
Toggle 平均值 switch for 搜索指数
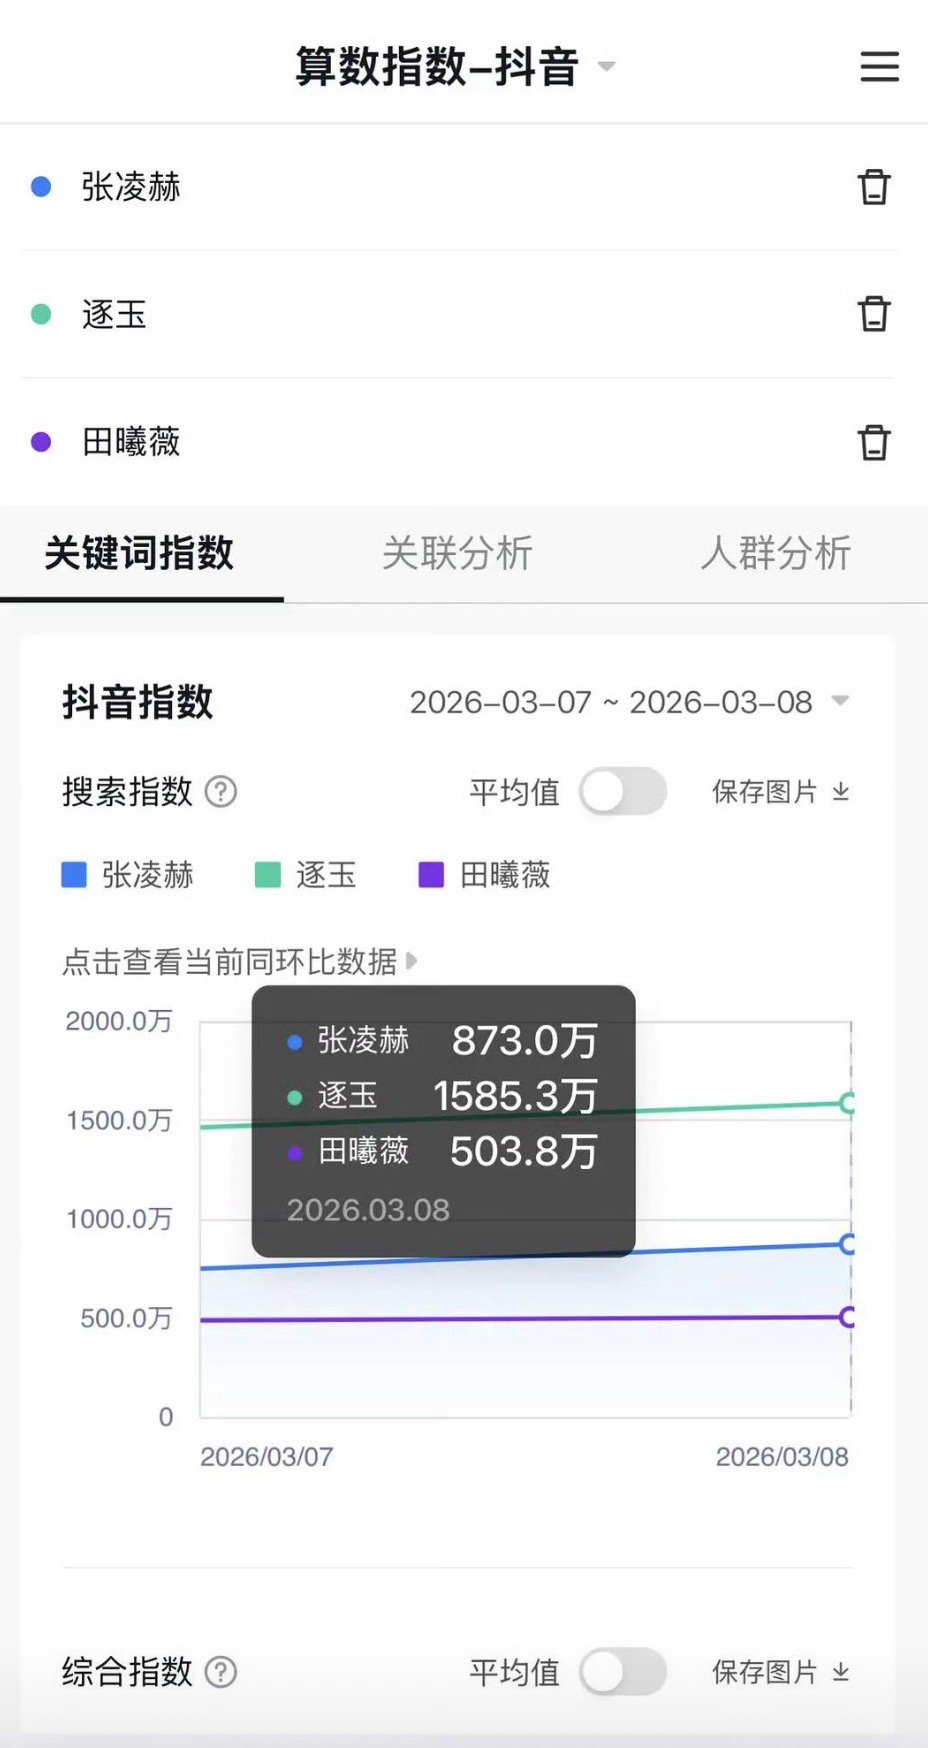(x=624, y=792)
